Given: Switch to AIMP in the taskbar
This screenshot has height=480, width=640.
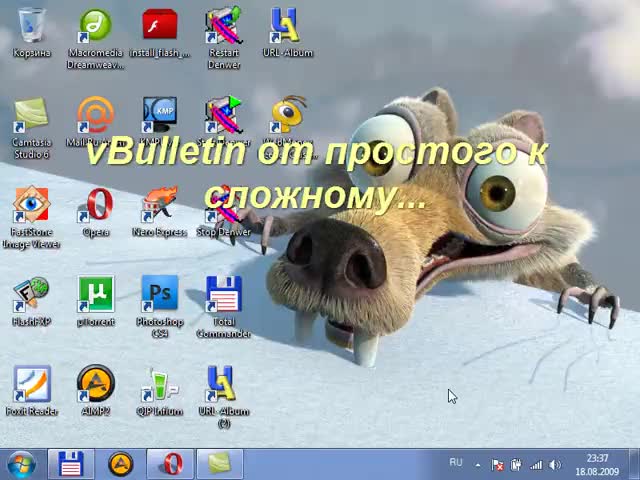Looking at the screenshot, I should pyautogui.click(x=121, y=464).
